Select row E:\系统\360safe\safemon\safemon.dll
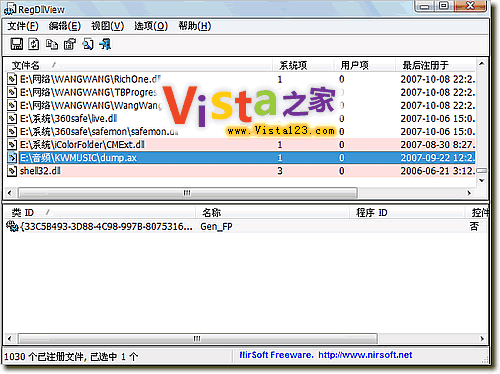Viewport: 500px width, 374px height. tap(241, 131)
